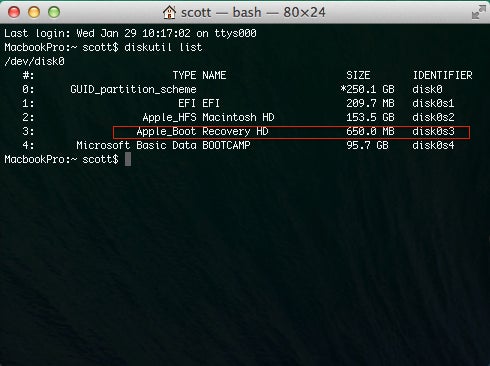Click the "Apple_Boot Recovery HD" entry
Viewport: 490px width, 366px height.
point(202,131)
